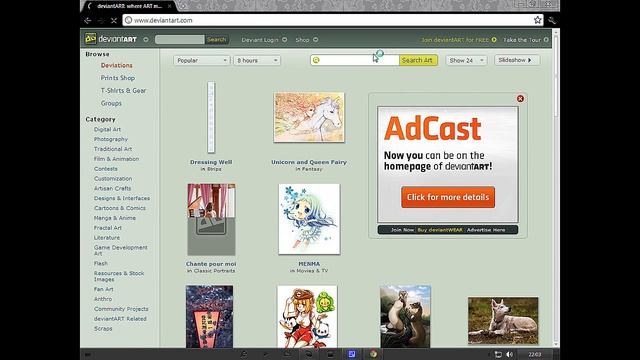Select the Anthro category
The width and height of the screenshot is (640, 360).
(x=102, y=299)
